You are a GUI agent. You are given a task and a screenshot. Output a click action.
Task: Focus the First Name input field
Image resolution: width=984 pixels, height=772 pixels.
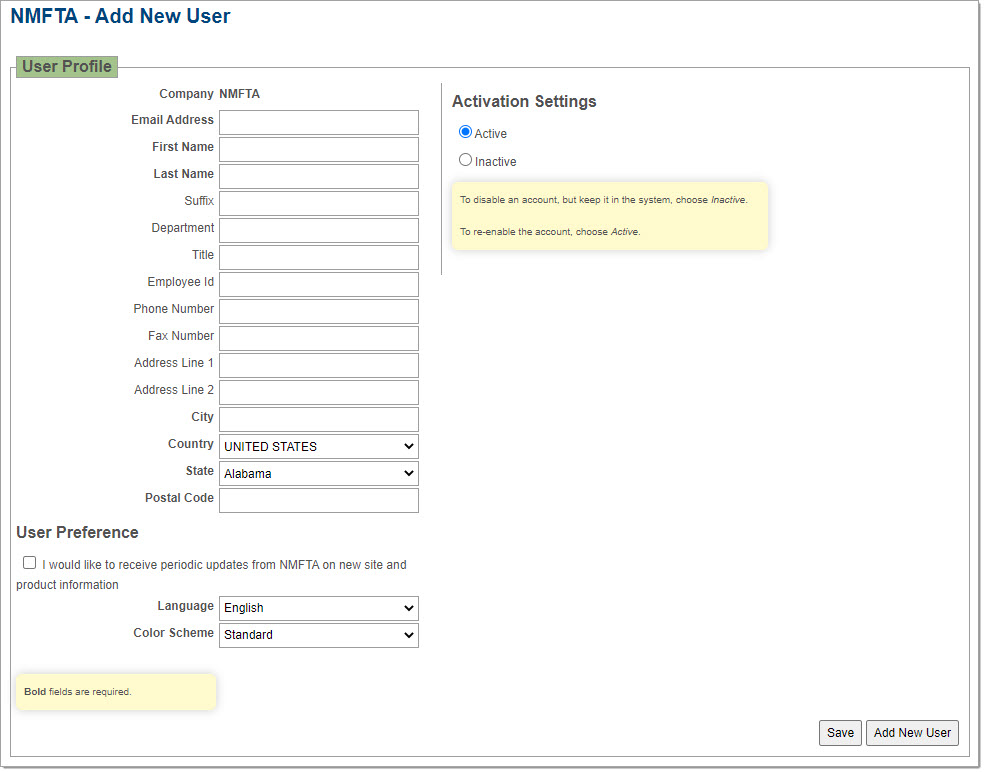[x=319, y=150]
